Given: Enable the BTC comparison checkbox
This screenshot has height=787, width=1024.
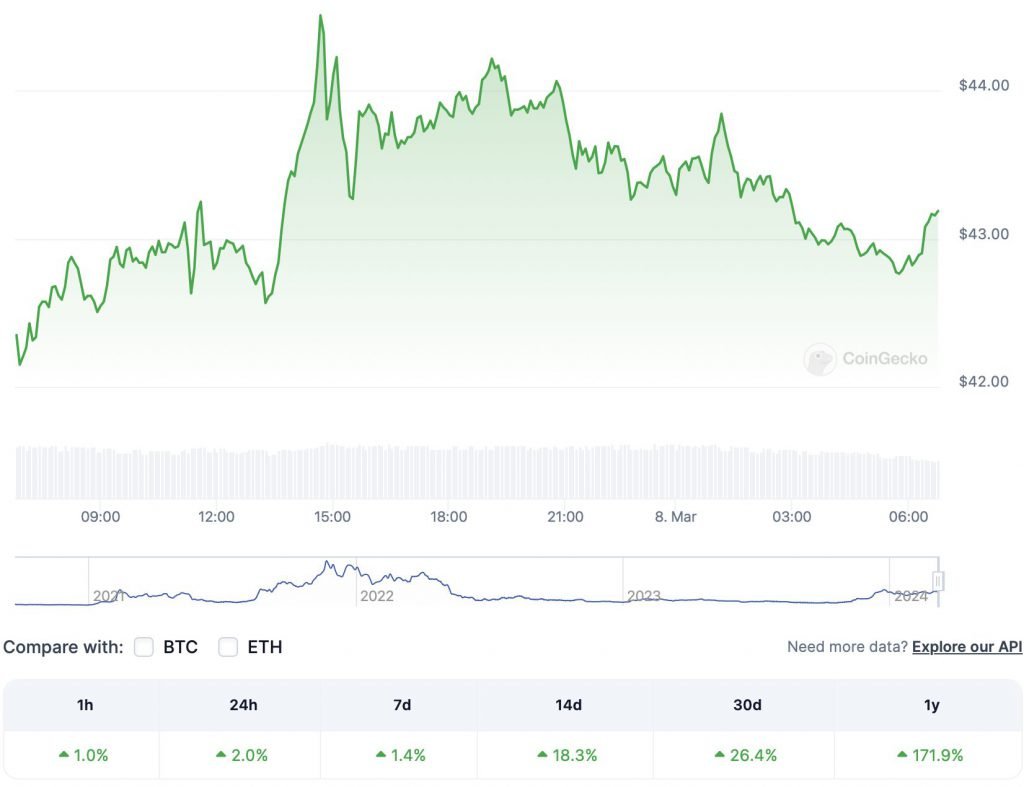Looking at the screenshot, I should click(144, 647).
